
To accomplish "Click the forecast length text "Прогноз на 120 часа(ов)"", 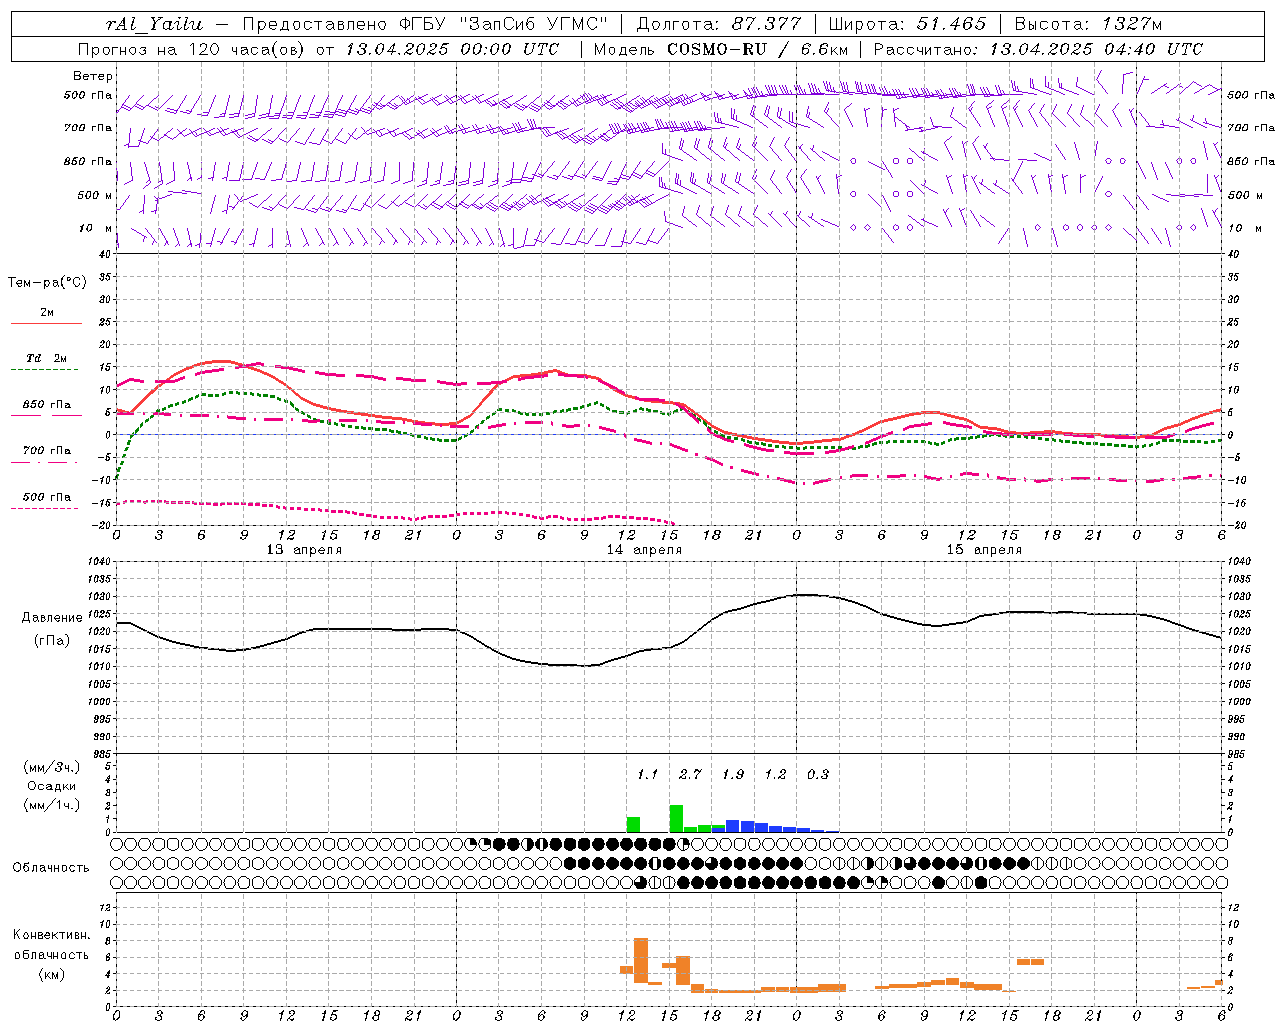I will pyautogui.click(x=193, y=49).
